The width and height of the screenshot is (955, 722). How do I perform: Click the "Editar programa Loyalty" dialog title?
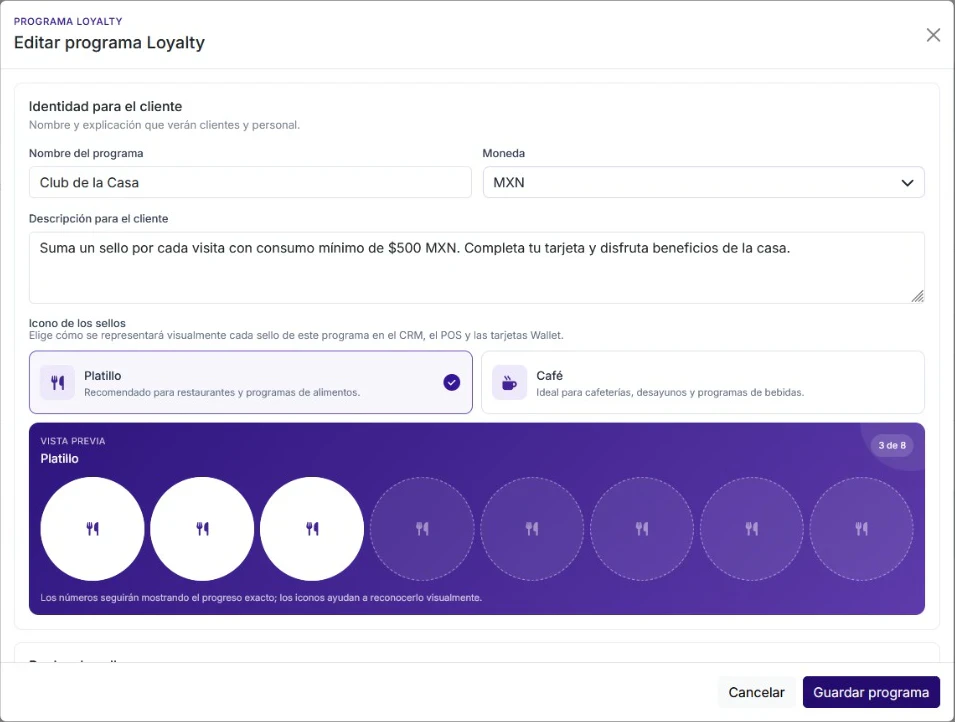pyautogui.click(x=110, y=43)
